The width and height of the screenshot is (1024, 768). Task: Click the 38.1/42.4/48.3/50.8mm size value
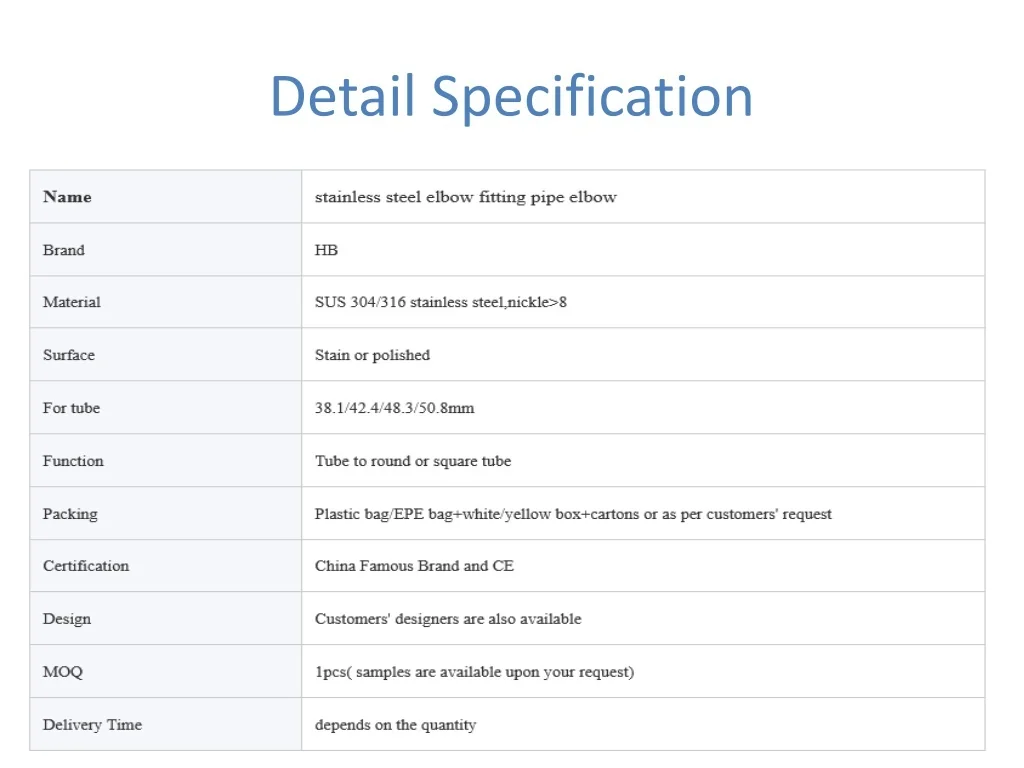(394, 408)
